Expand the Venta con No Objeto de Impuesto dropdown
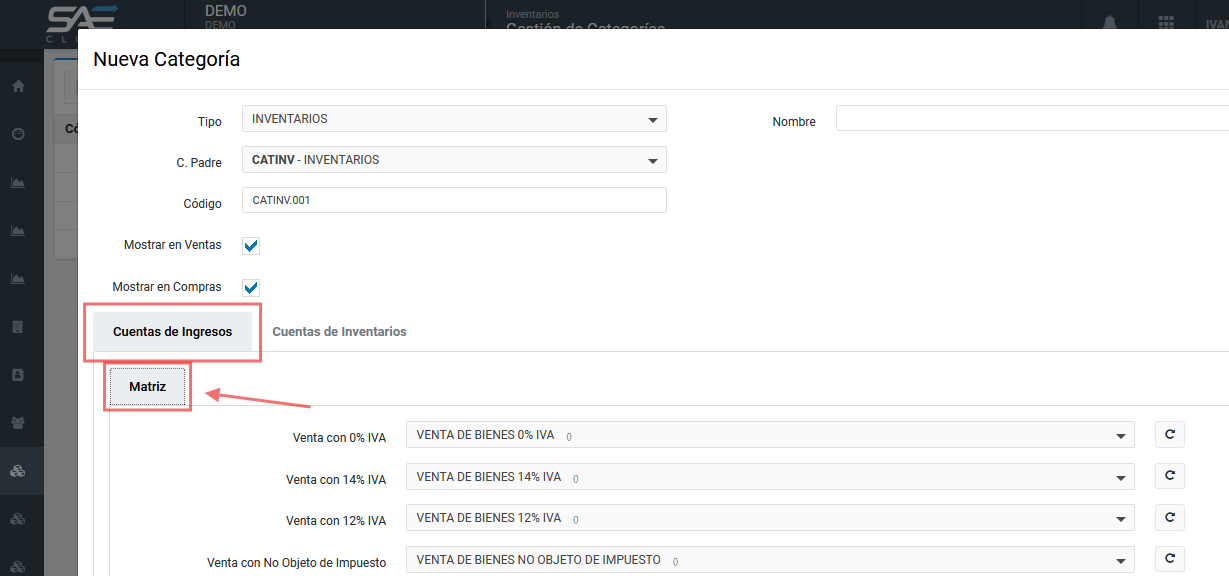Image resolution: width=1229 pixels, height=576 pixels. pyautogui.click(x=769, y=560)
